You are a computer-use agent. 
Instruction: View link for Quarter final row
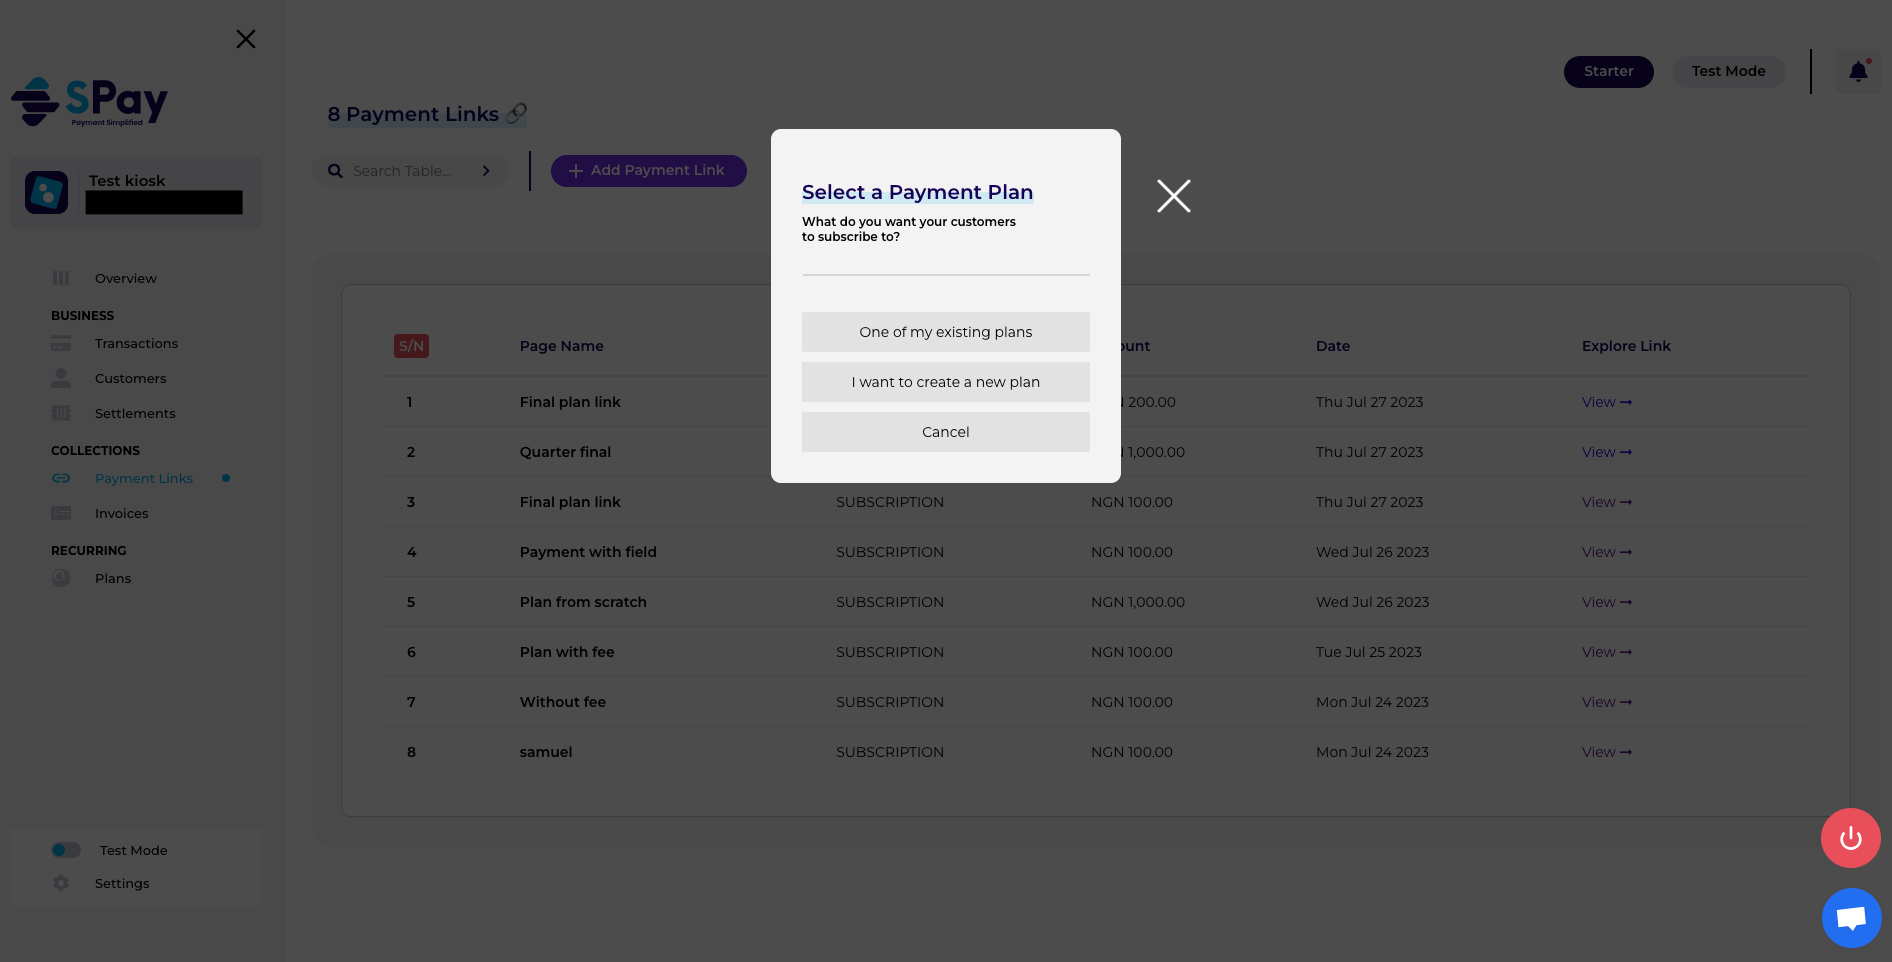point(1607,452)
